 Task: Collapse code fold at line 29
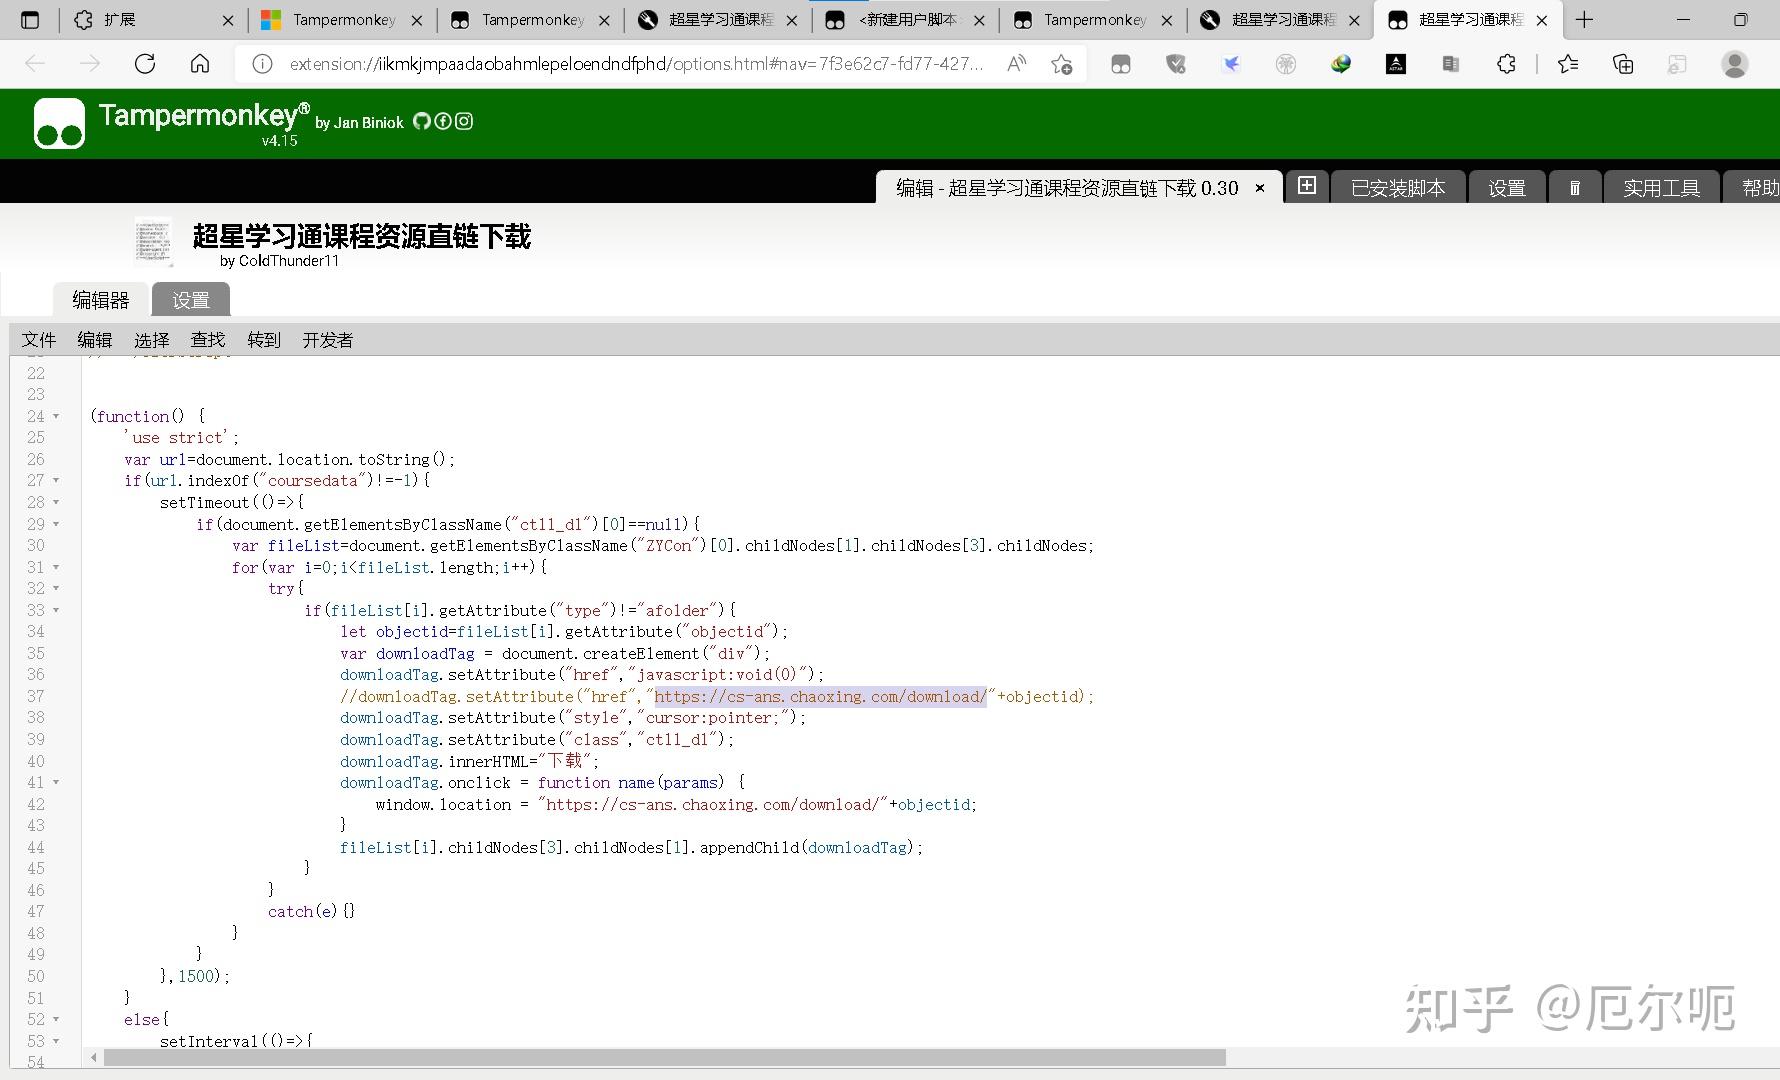click(56, 524)
